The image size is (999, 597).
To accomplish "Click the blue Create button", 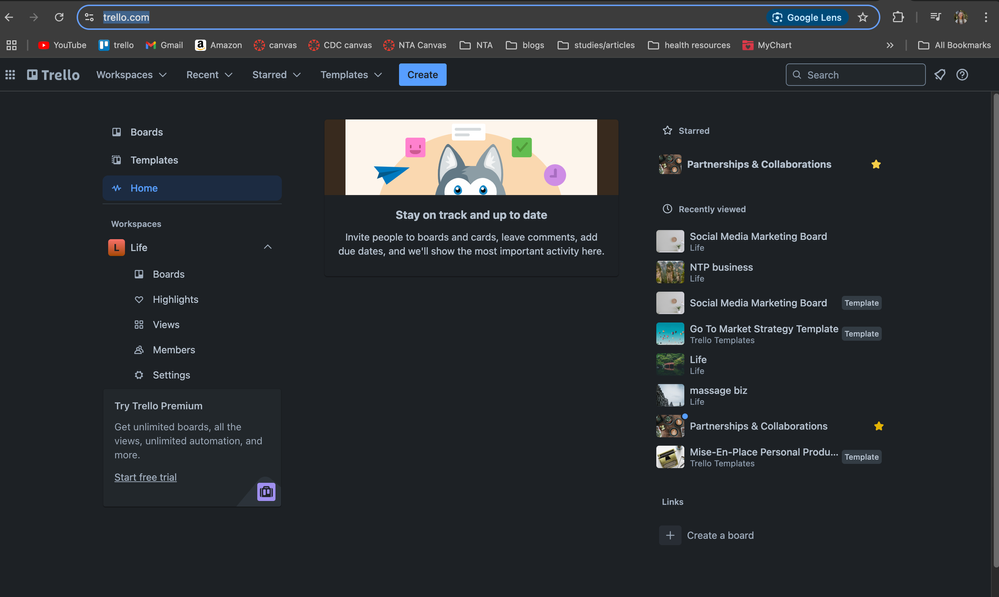I will 422,75.
